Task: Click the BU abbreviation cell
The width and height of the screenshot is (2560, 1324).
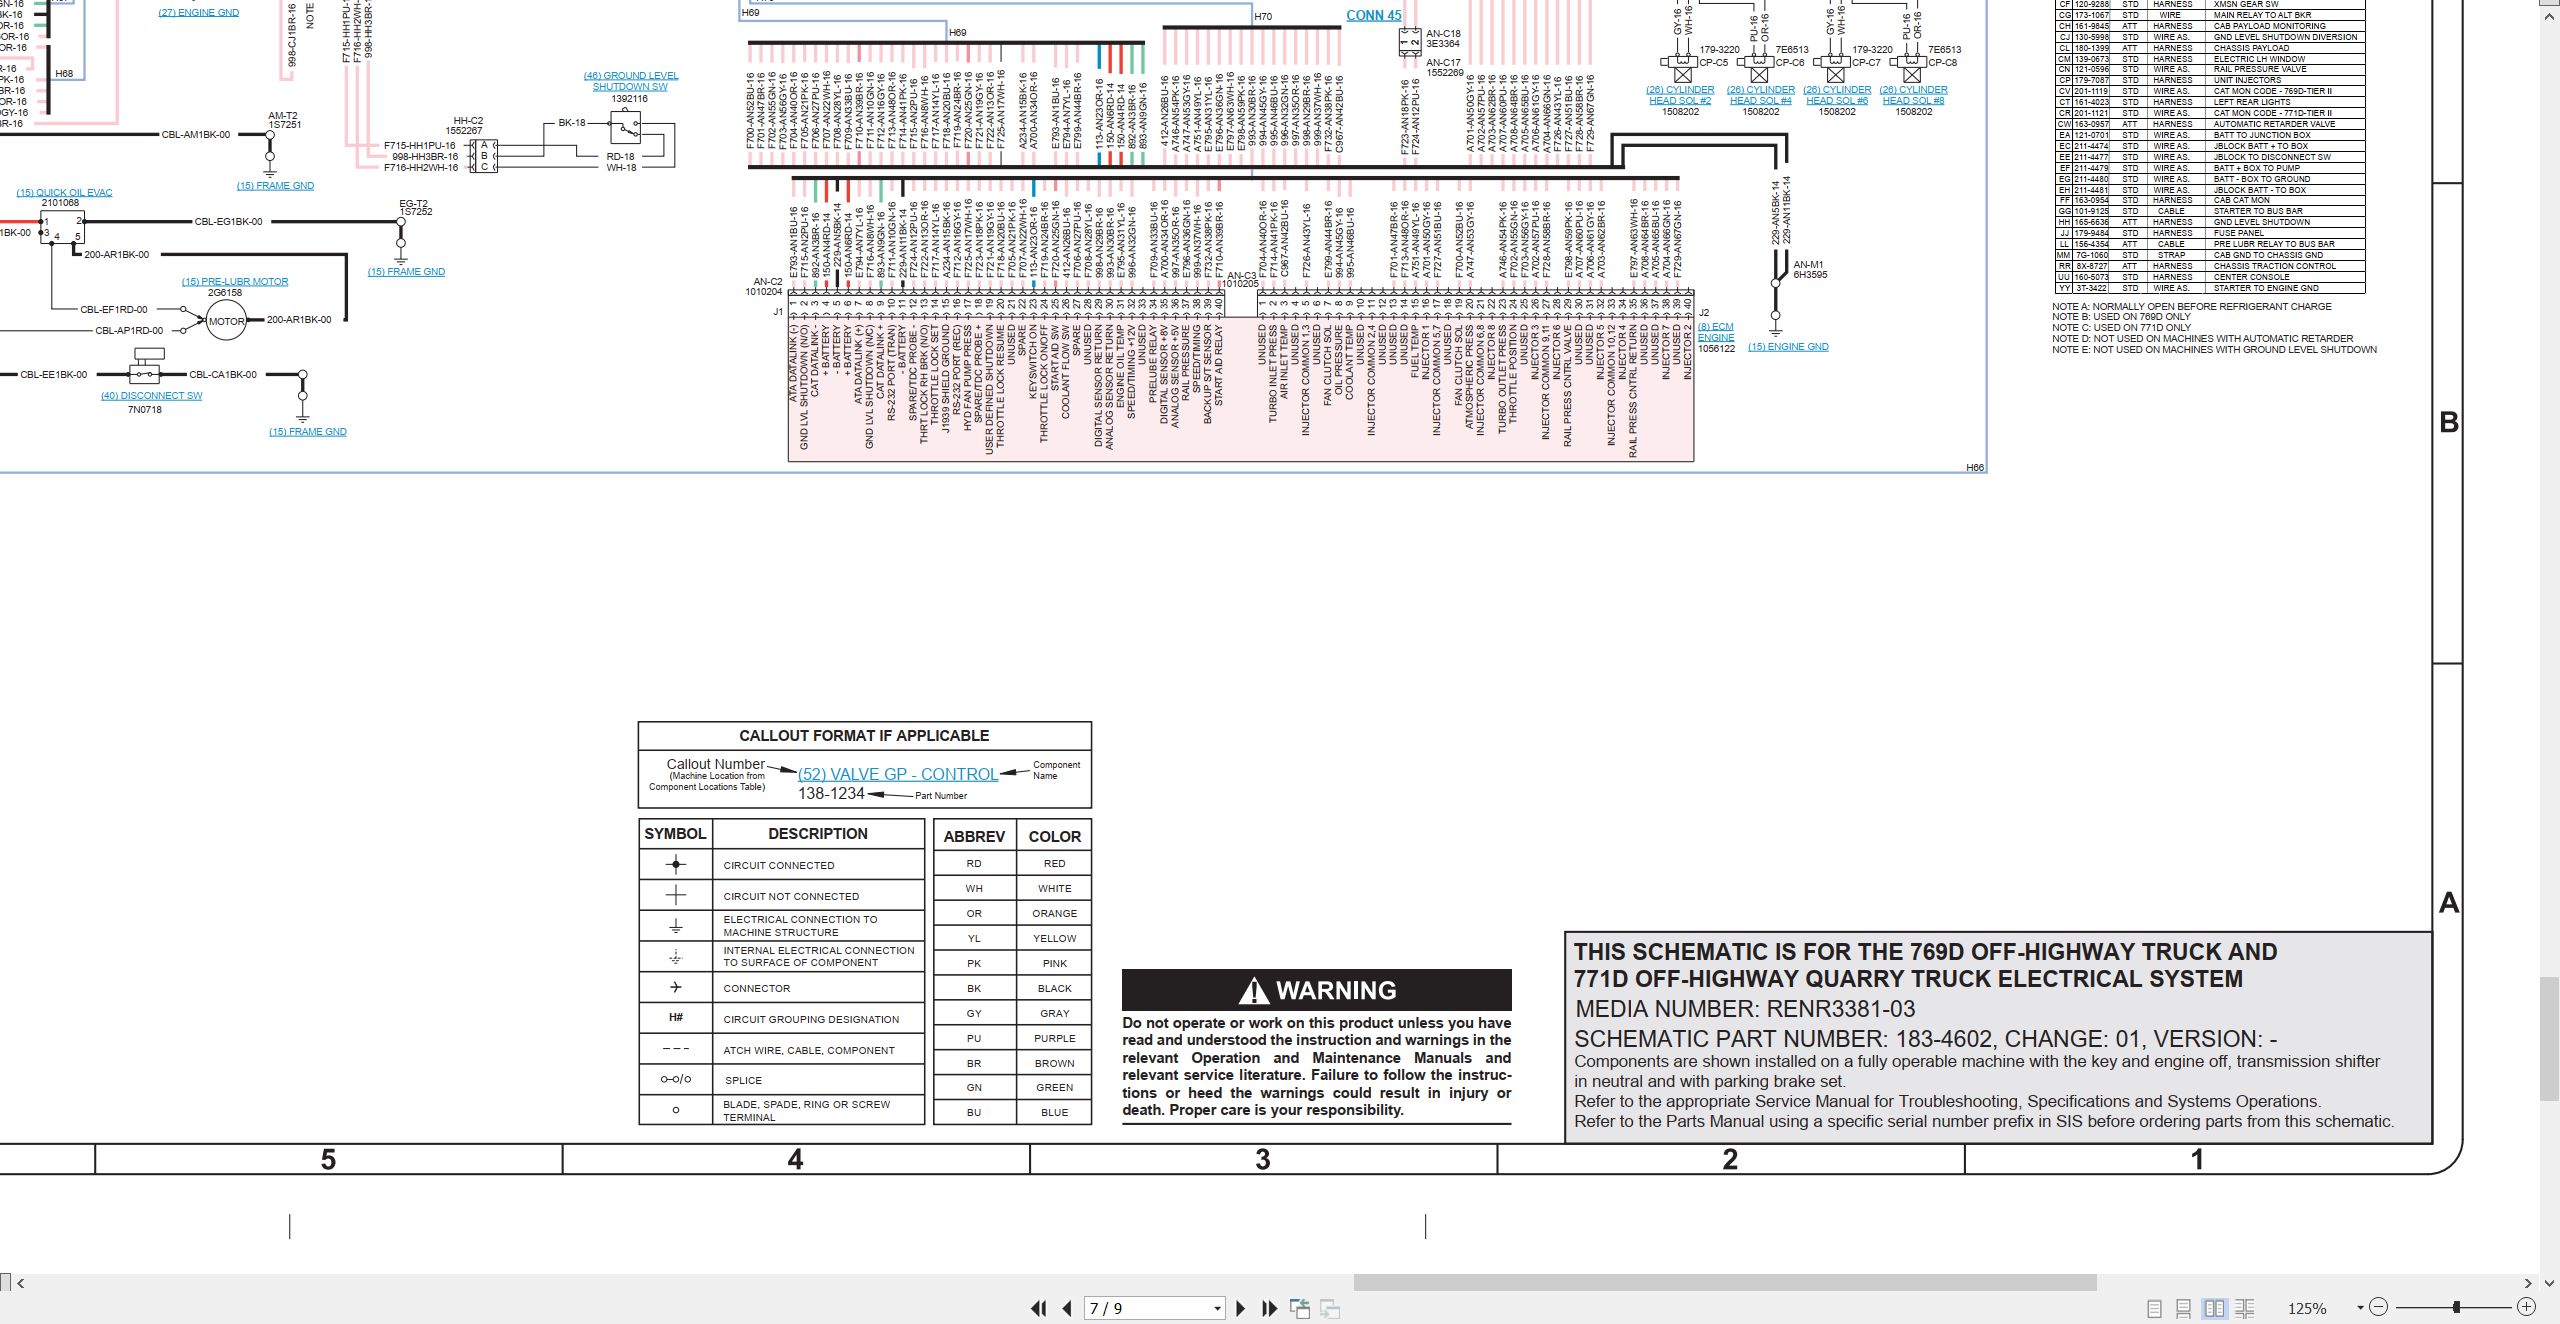Action: 974,1112
